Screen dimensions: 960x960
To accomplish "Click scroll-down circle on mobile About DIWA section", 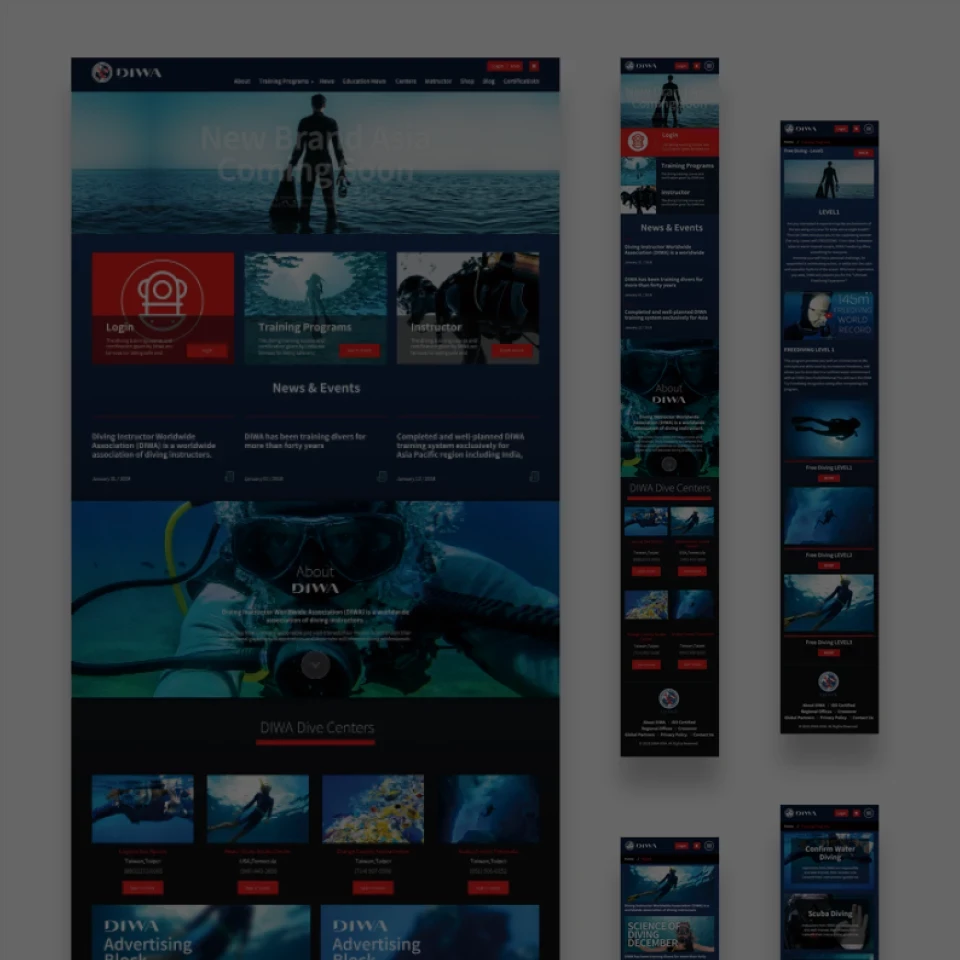I will click(x=669, y=464).
